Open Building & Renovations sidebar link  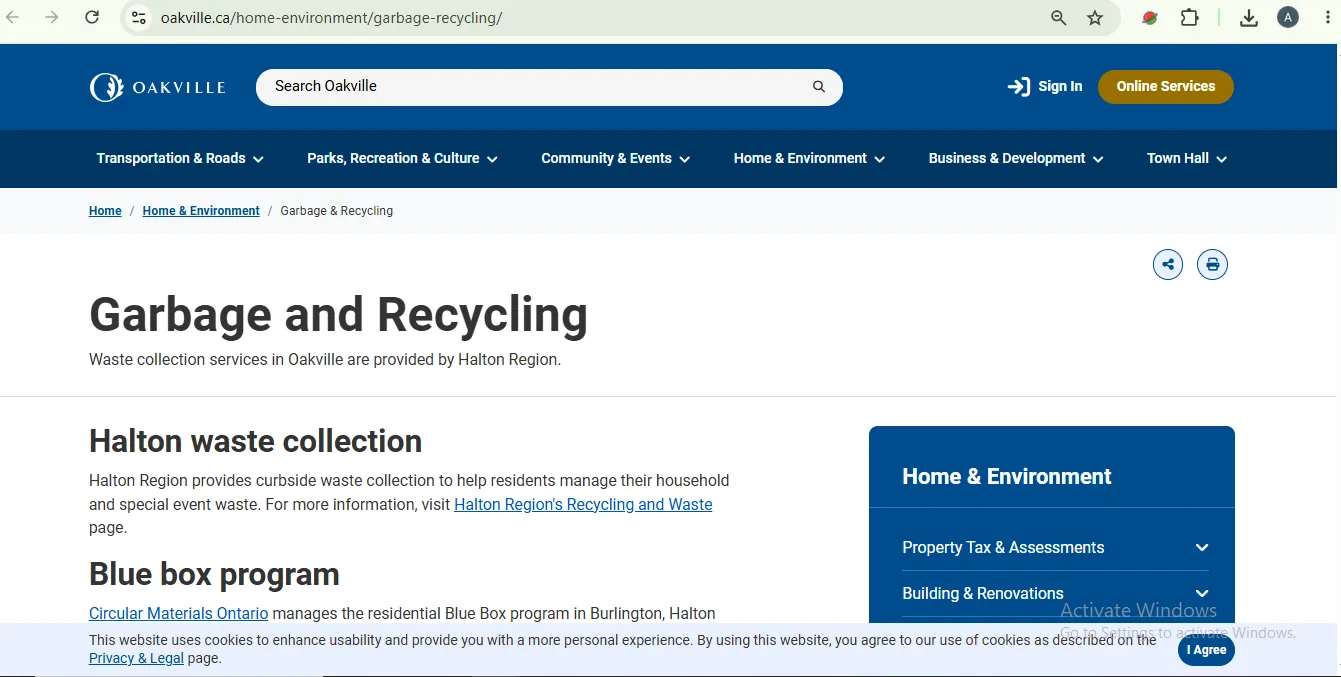click(983, 594)
